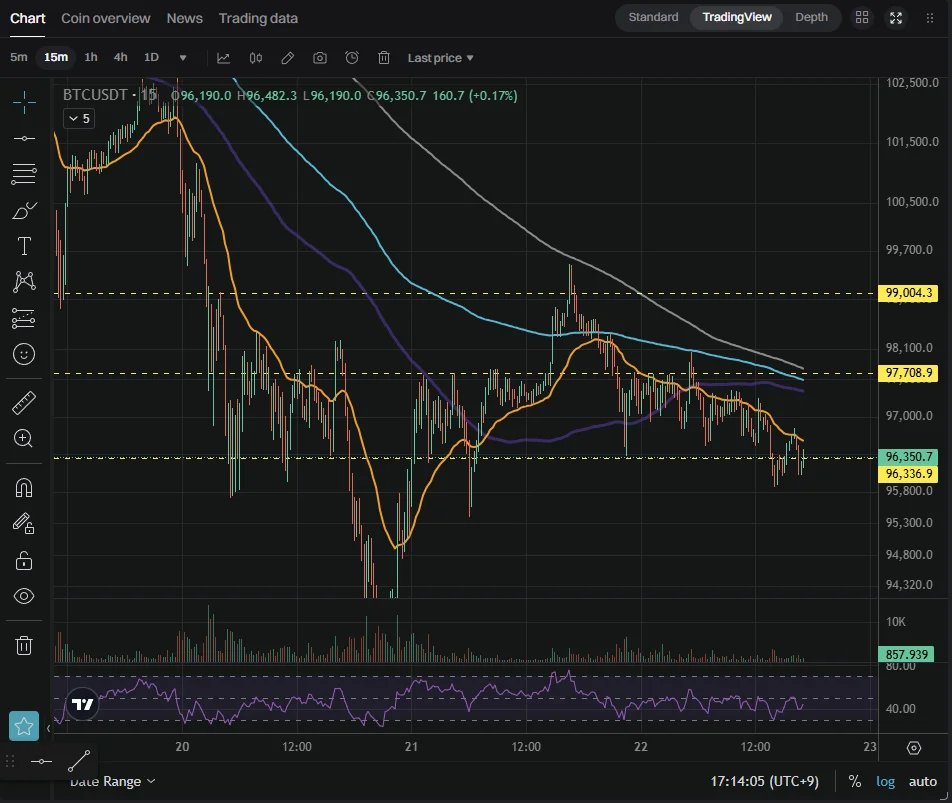Viewport: 952px width, 803px height.
Task: Click the TradingView logo badge
Action: [82, 704]
